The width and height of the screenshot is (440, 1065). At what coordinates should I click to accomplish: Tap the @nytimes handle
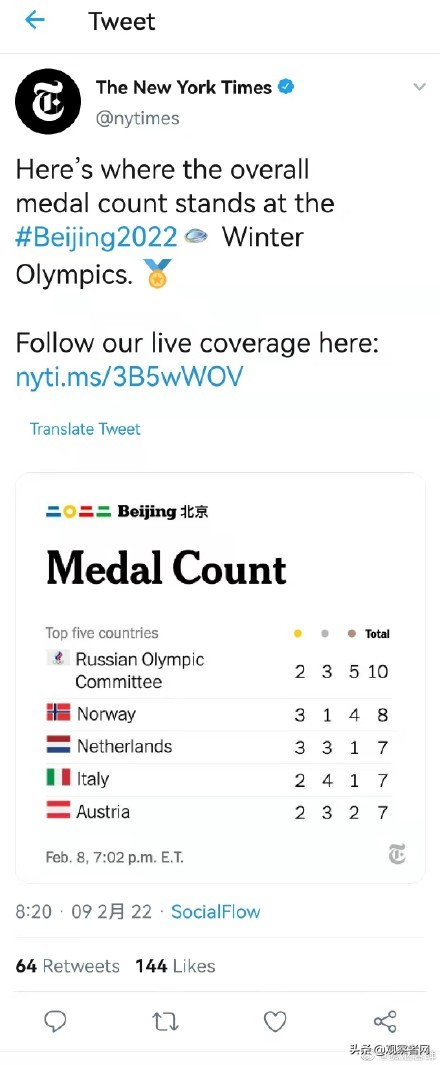138,118
